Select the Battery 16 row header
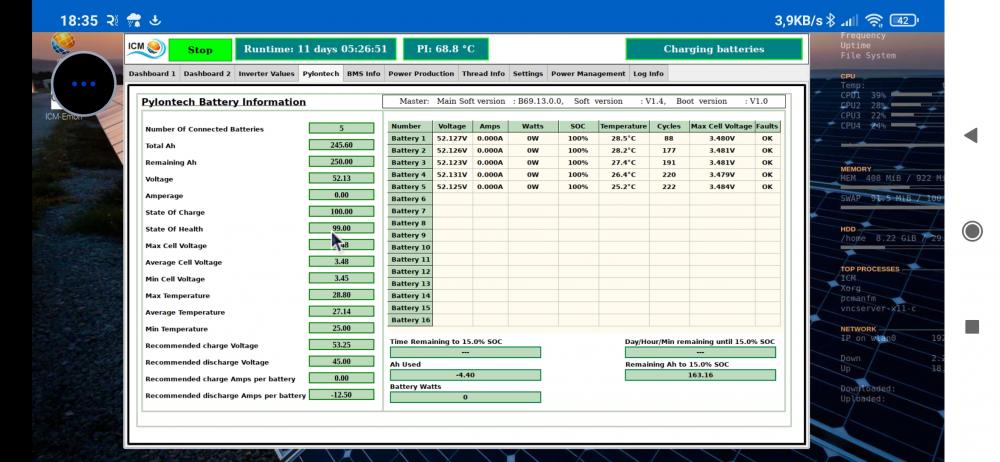 (x=410, y=320)
